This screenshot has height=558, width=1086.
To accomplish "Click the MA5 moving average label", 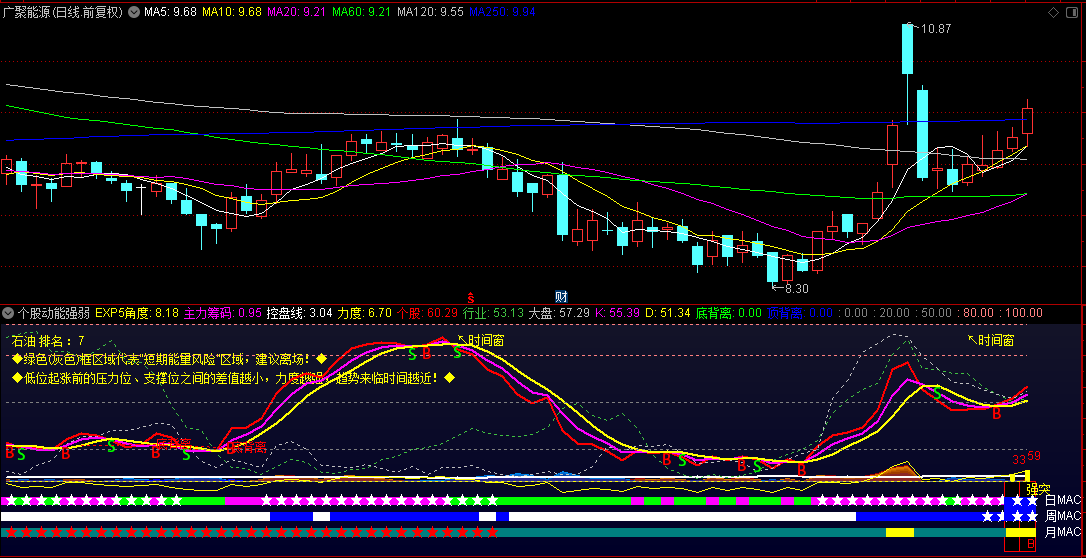I will click(170, 13).
